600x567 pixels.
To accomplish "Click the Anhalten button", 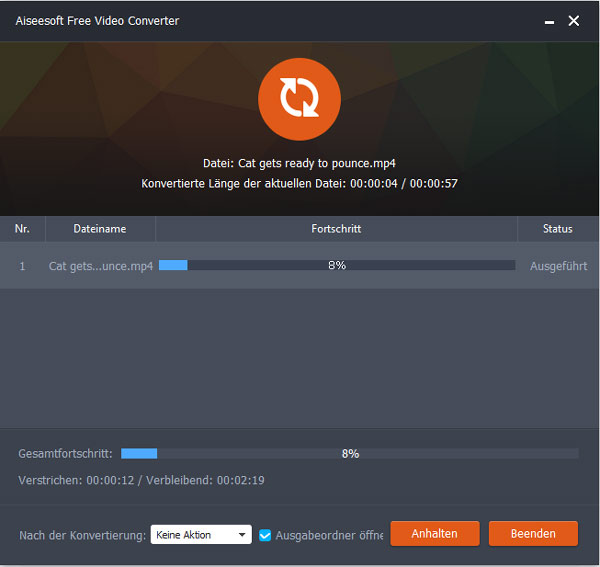I will tap(435, 534).
